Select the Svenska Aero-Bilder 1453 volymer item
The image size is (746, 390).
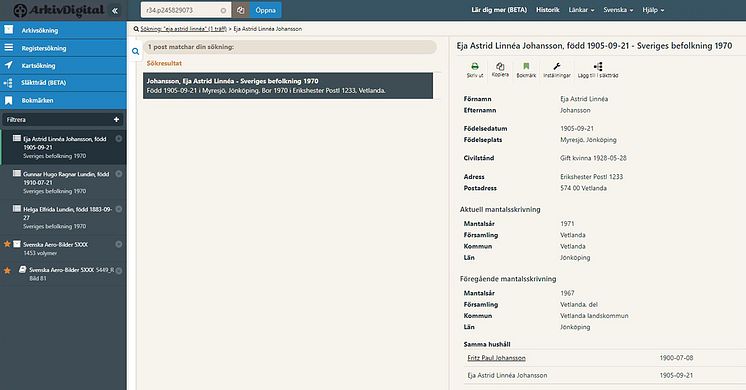tap(63, 248)
